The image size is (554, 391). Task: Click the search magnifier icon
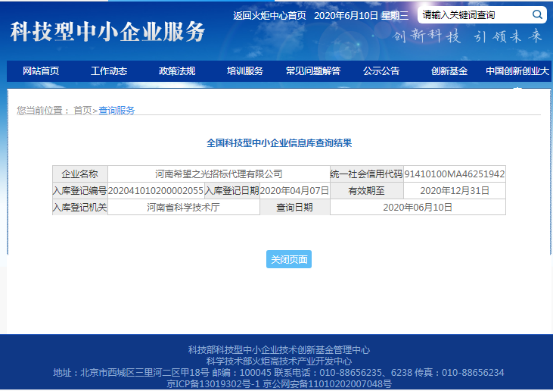click(x=537, y=14)
